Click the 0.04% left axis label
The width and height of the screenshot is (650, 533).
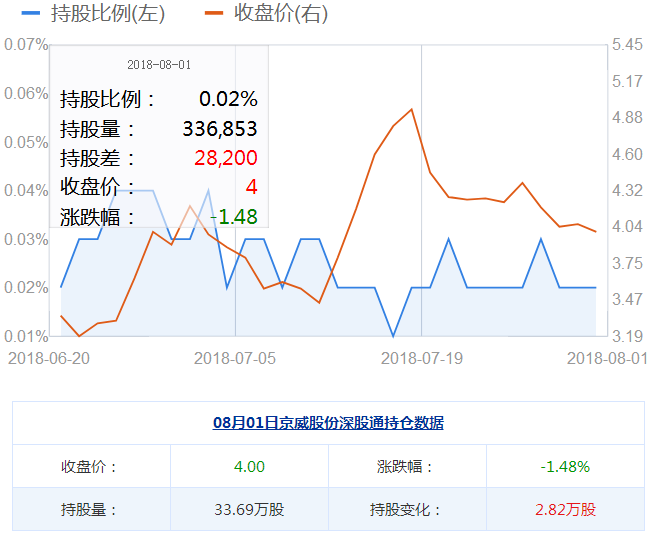pyautogui.click(x=26, y=191)
